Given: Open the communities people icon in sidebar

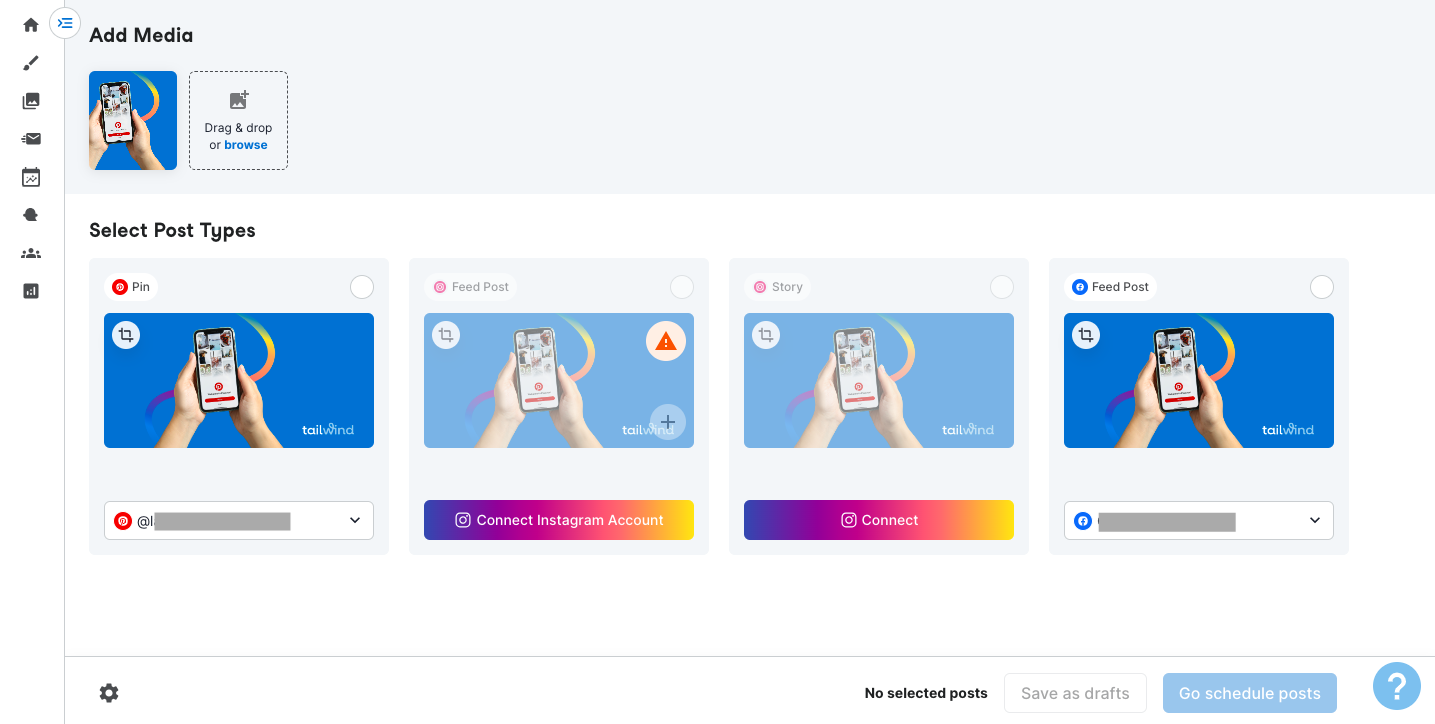Looking at the screenshot, I should tap(31, 253).
